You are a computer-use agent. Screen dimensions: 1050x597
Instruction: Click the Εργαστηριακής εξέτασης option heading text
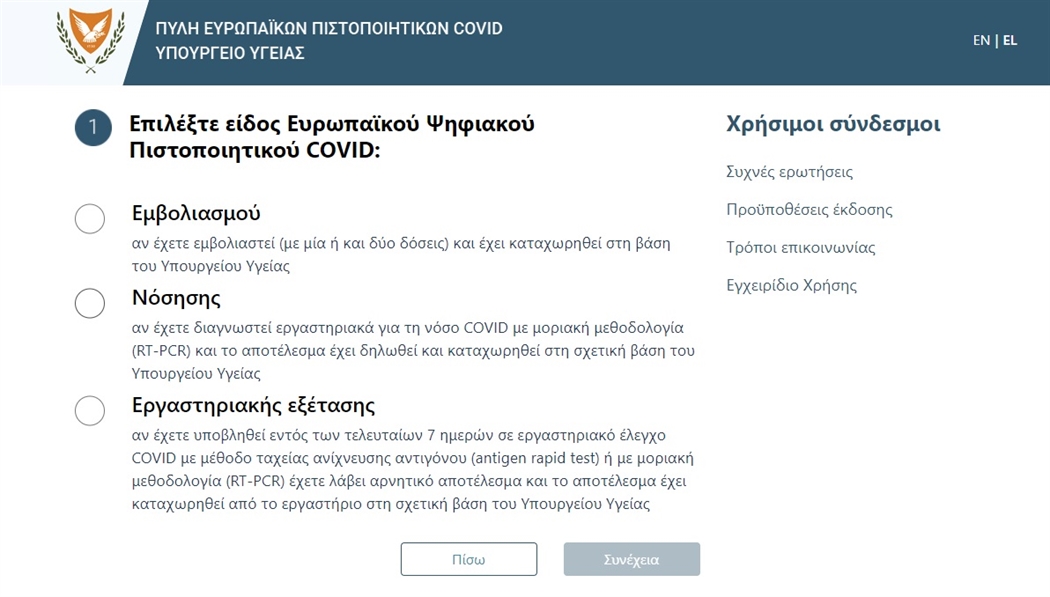tap(253, 406)
